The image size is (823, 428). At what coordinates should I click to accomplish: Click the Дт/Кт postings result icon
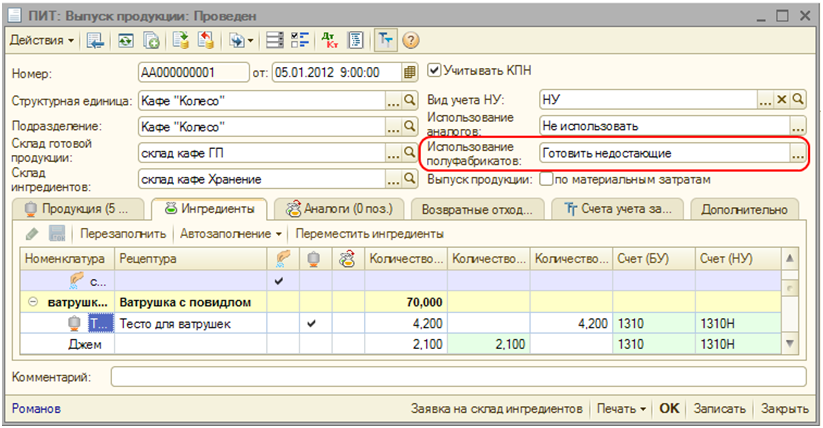point(329,41)
